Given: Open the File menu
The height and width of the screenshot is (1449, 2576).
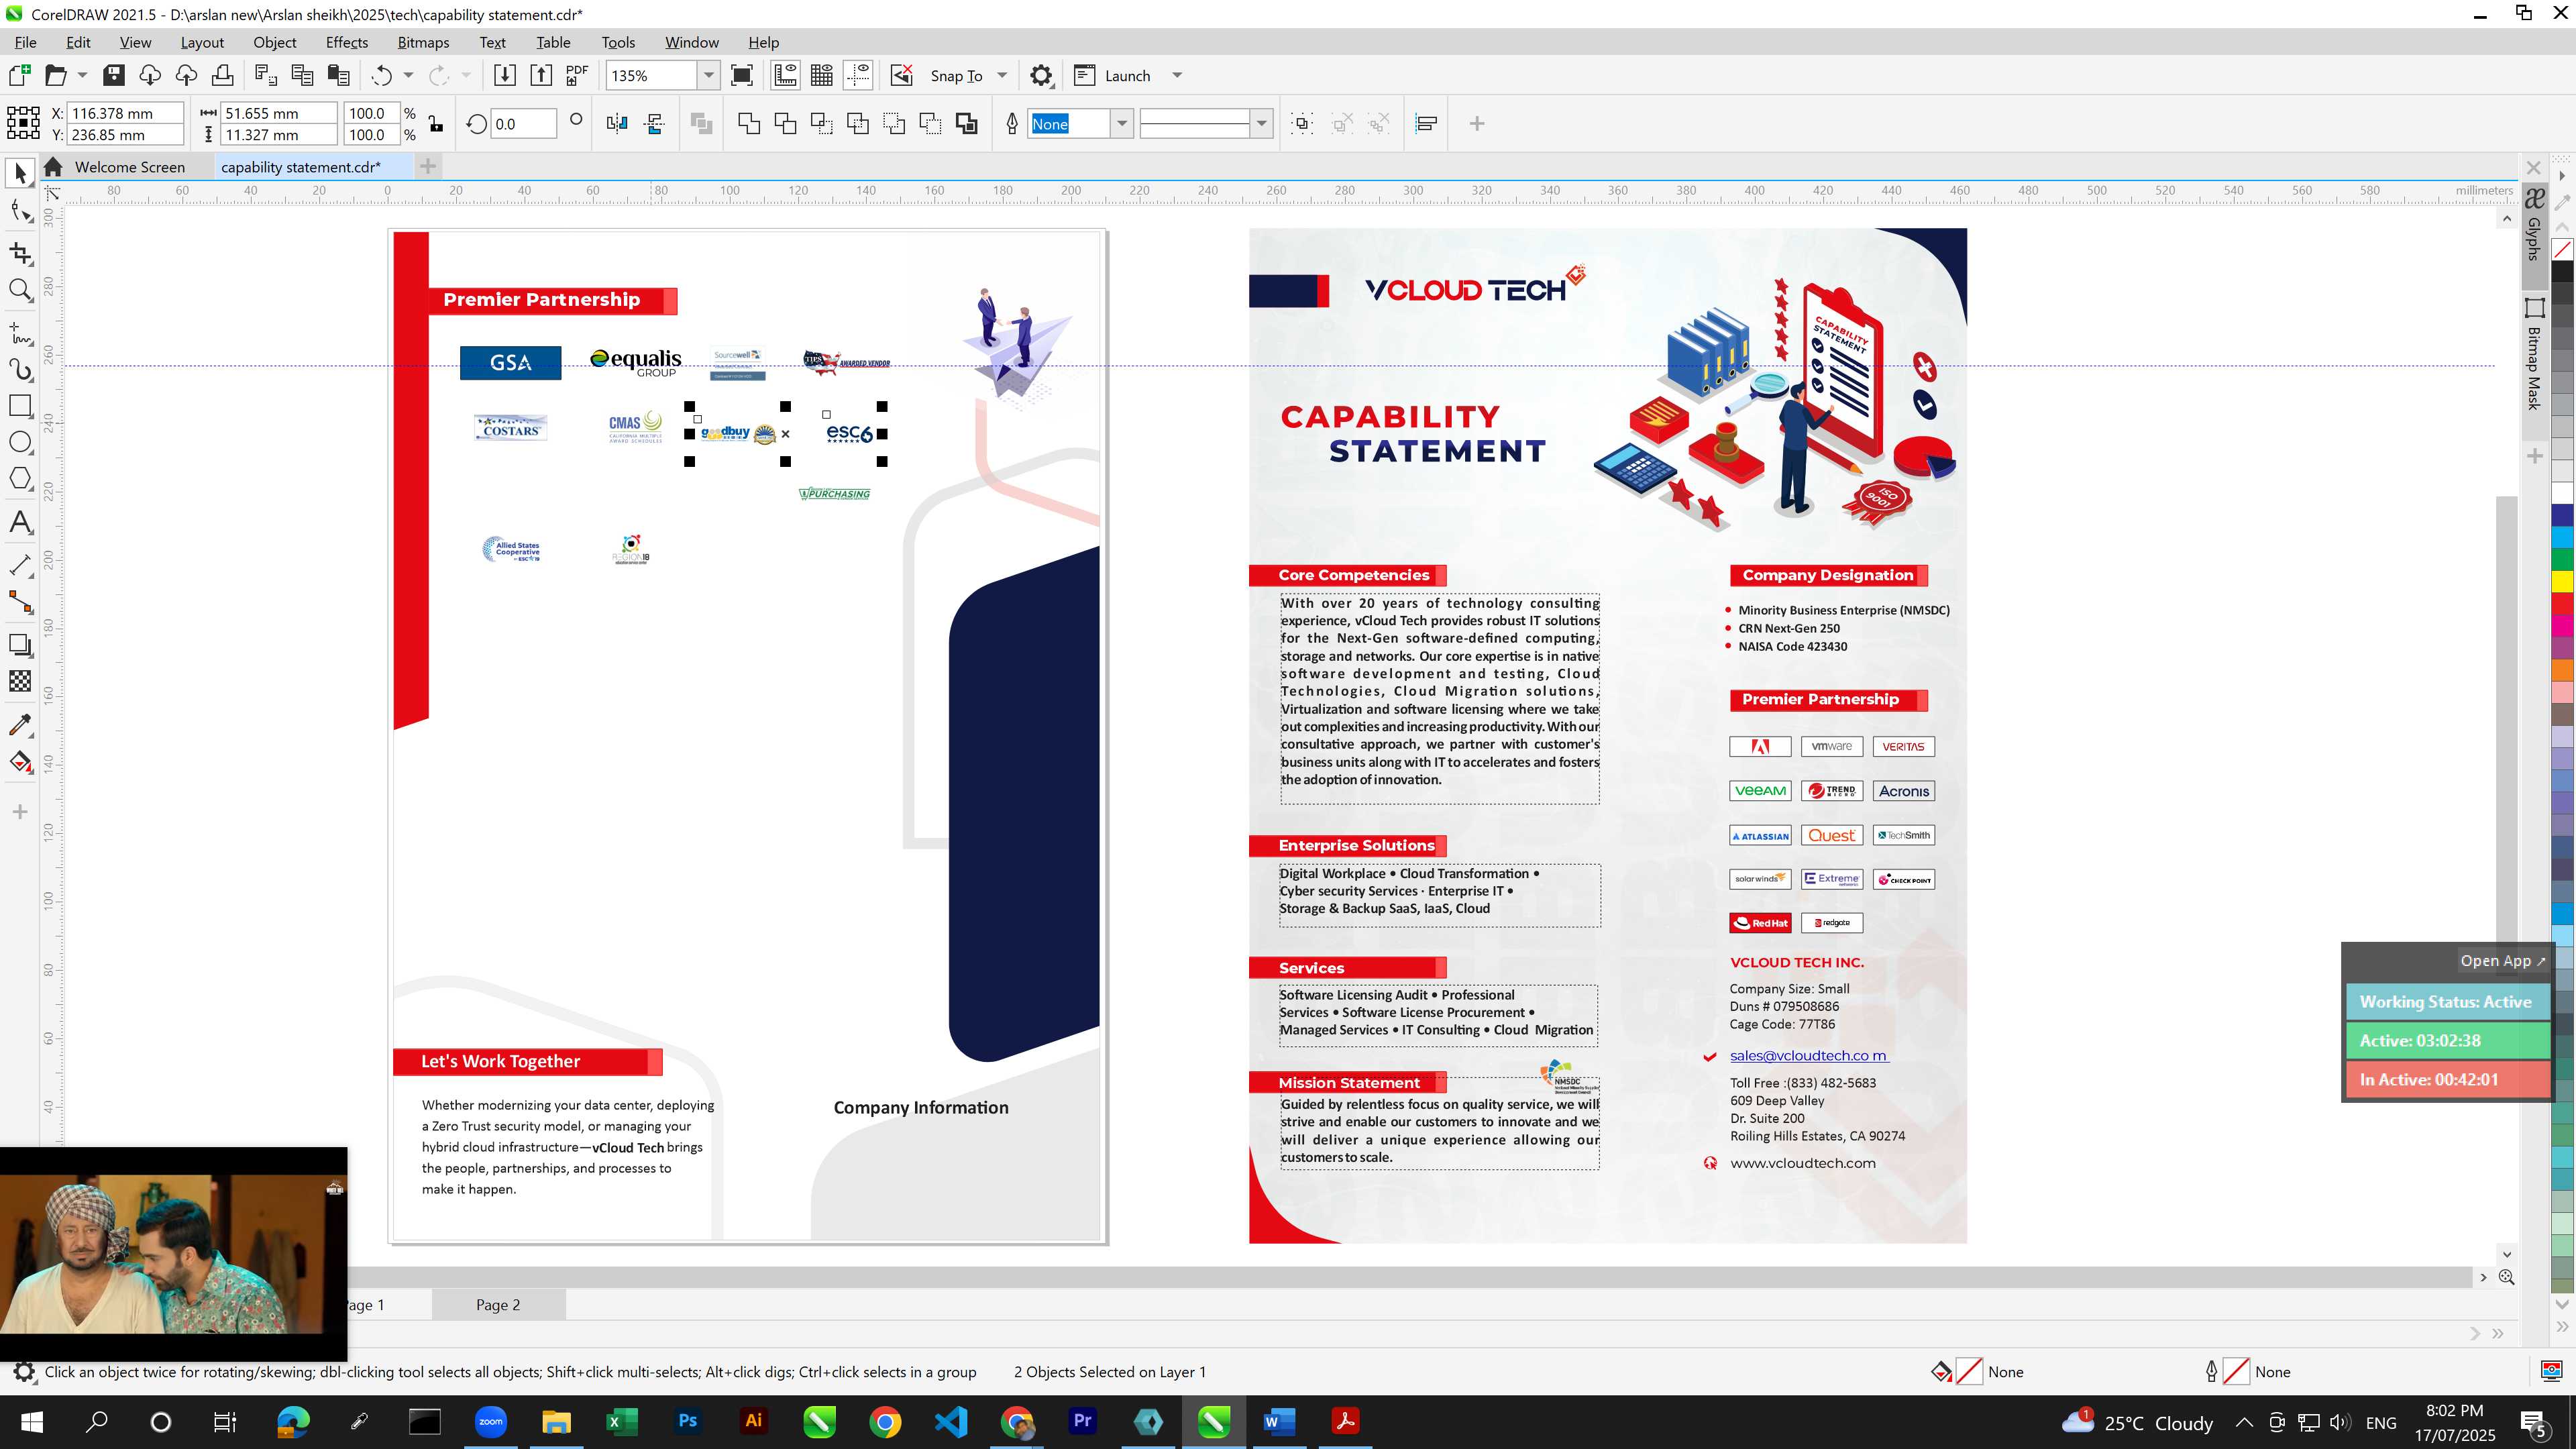Looking at the screenshot, I should (25, 42).
